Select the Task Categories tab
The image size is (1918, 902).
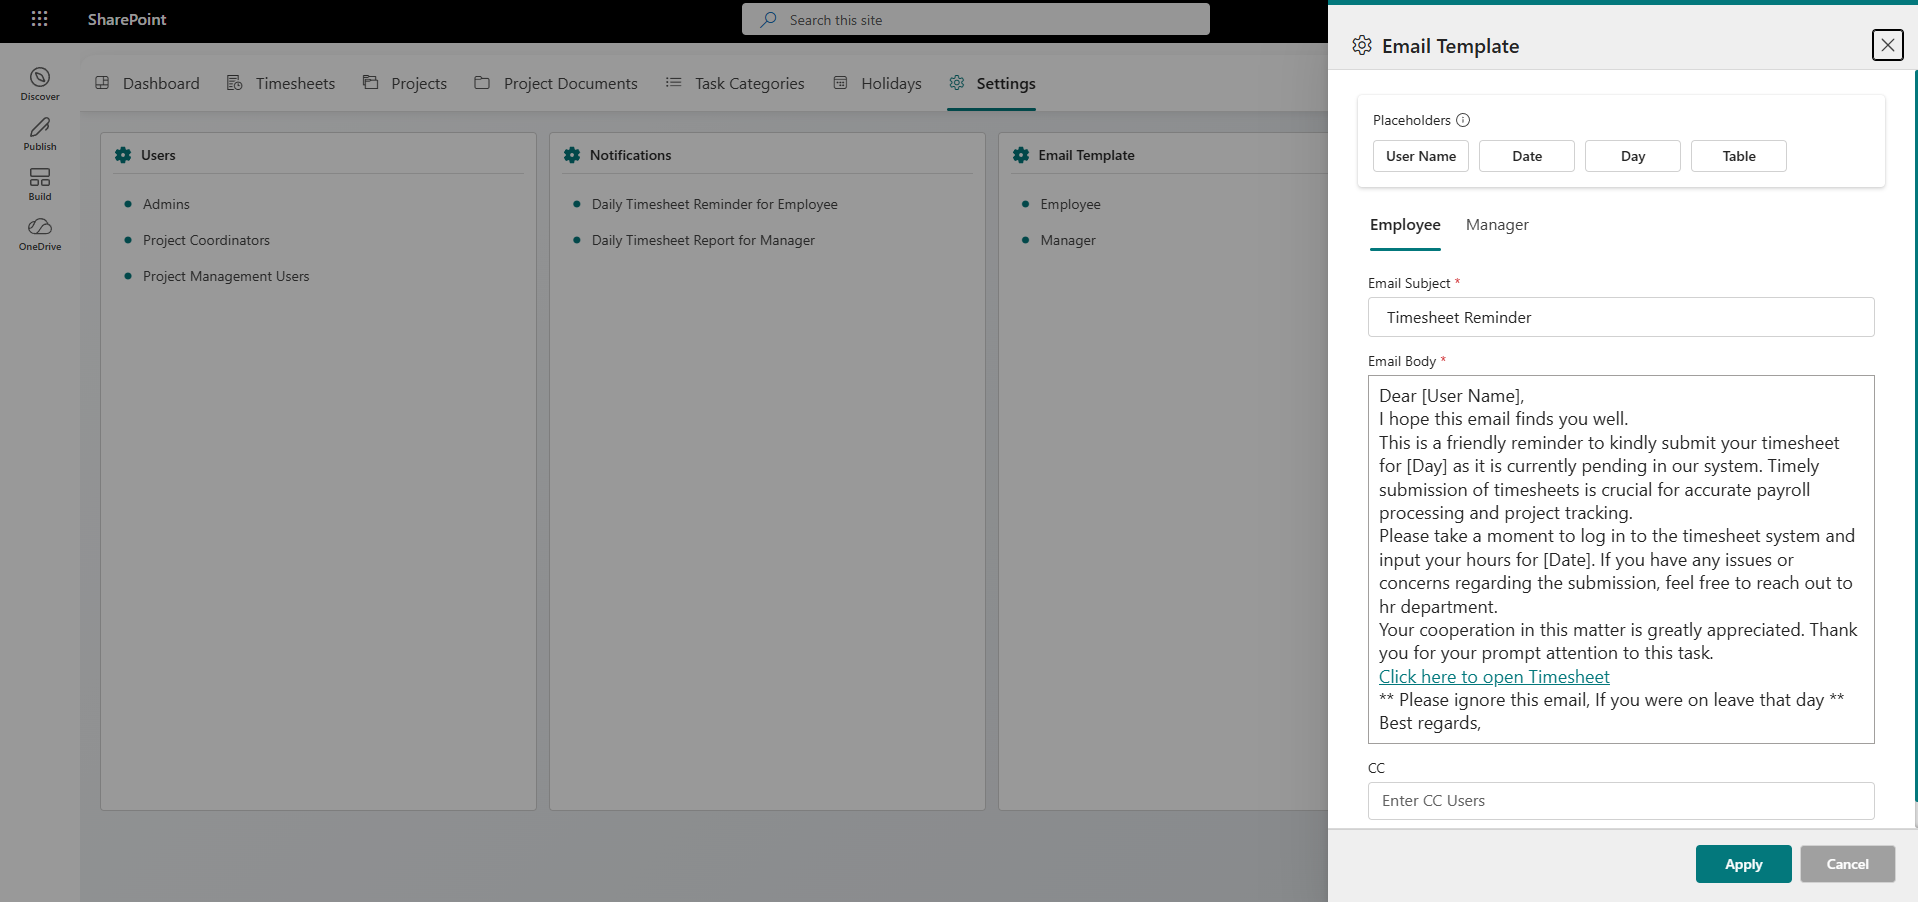pyautogui.click(x=735, y=83)
